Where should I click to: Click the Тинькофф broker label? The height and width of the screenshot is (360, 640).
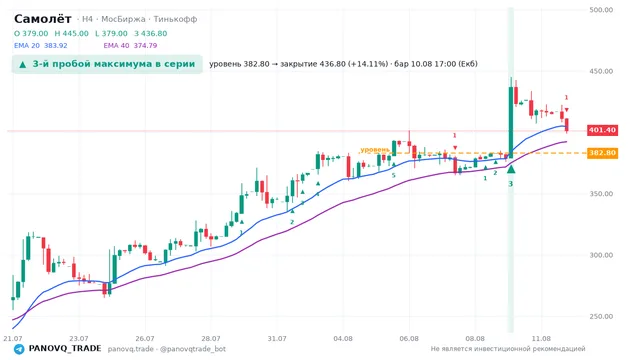[x=176, y=19]
